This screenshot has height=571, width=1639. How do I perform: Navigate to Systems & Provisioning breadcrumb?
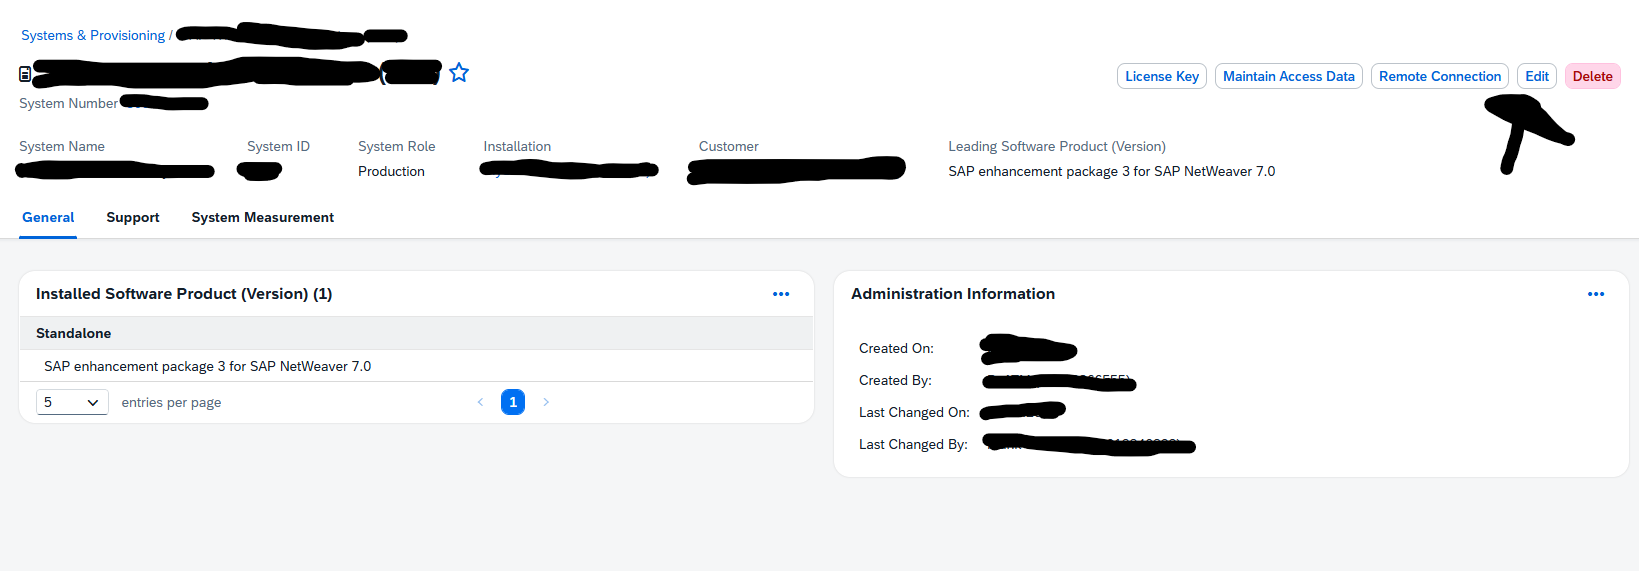point(93,35)
